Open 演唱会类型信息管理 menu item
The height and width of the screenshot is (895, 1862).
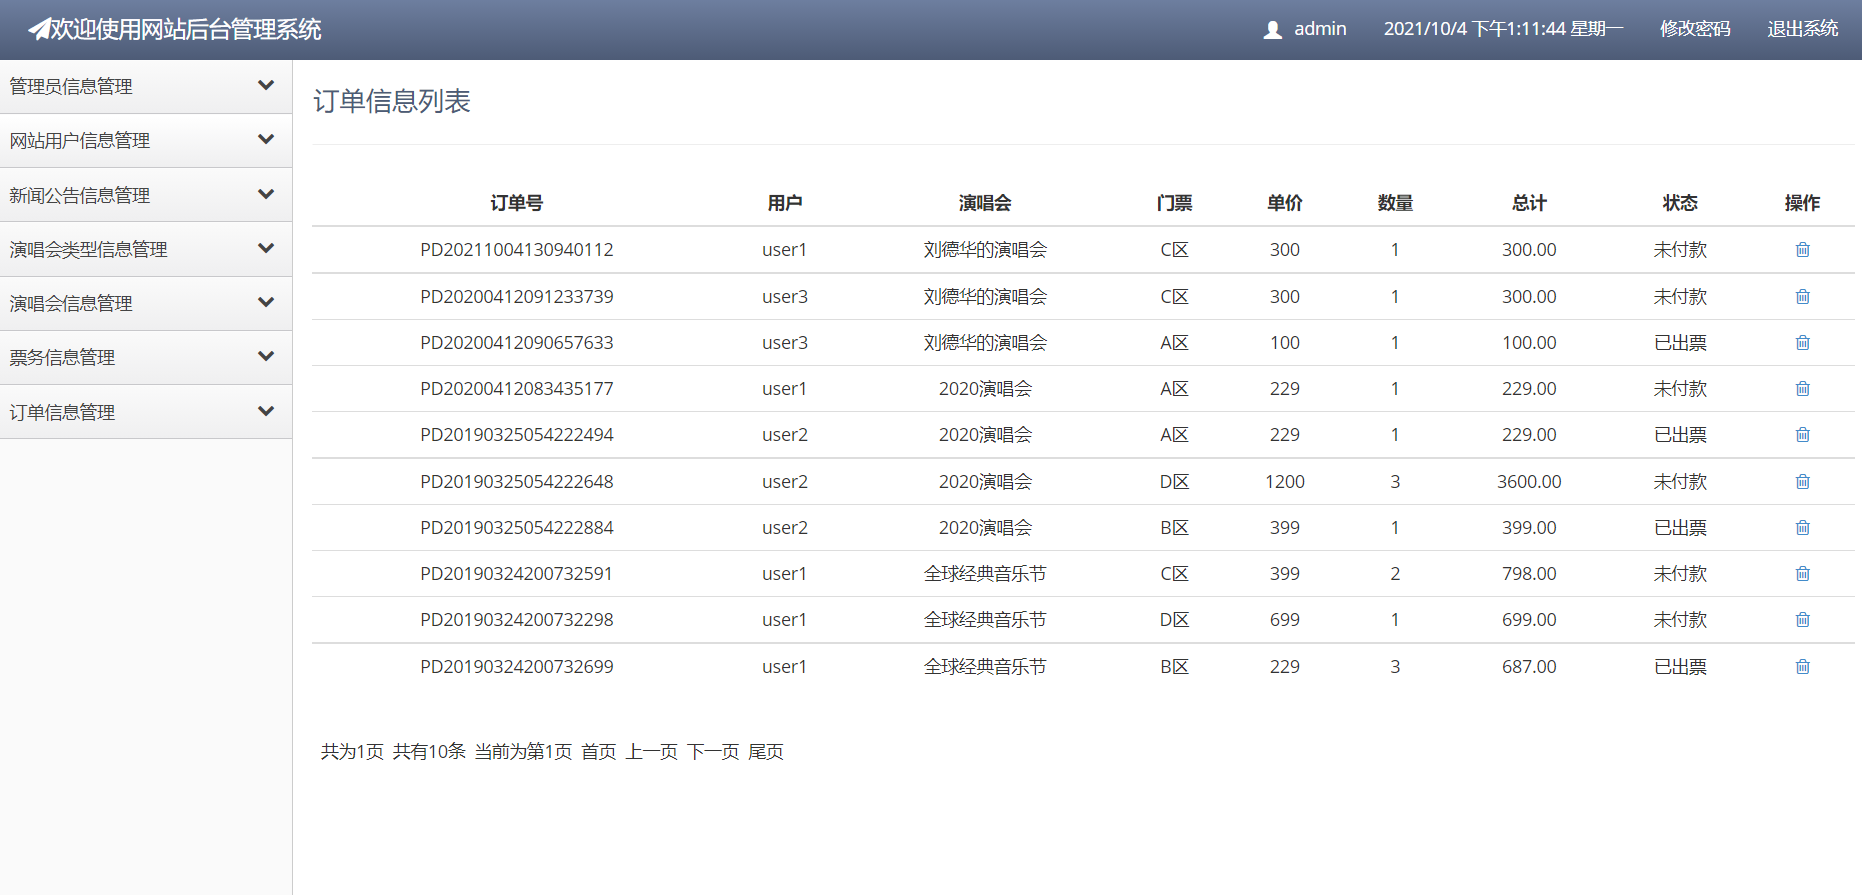(x=146, y=249)
